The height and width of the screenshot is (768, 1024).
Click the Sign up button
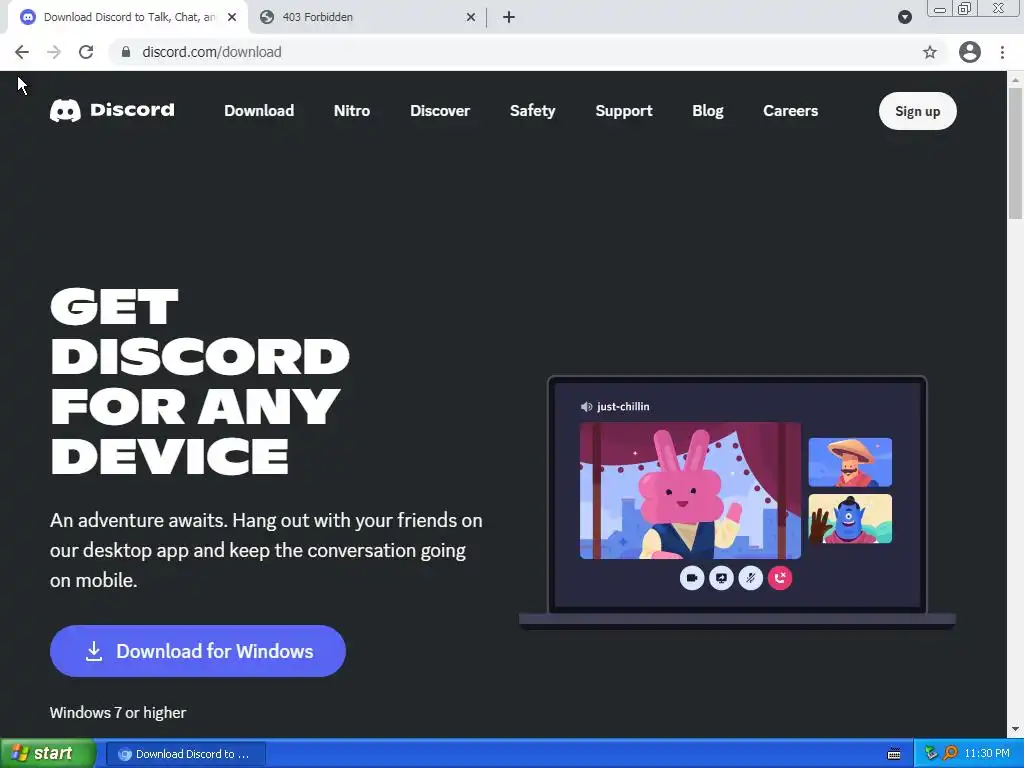(x=918, y=111)
